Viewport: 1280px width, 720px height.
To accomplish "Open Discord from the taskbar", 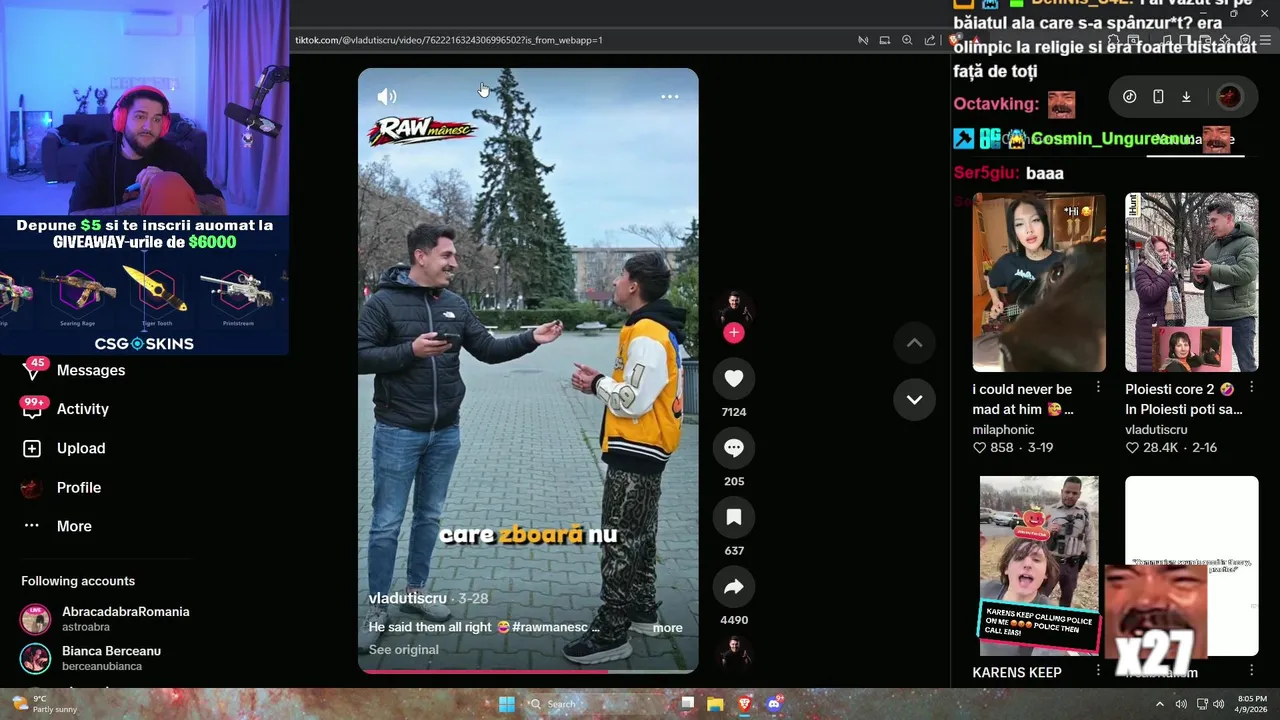I will click(773, 704).
